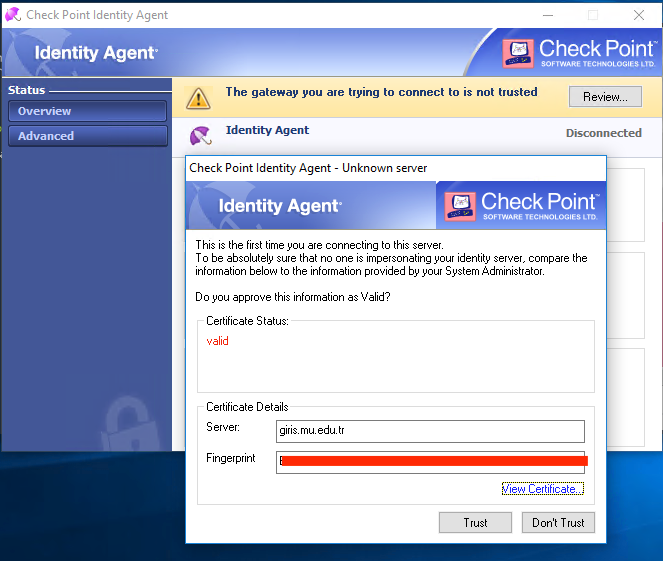The image size is (663, 561).
Task: Click the Server field showing giris.mu.edu.tr
Action: point(430,431)
